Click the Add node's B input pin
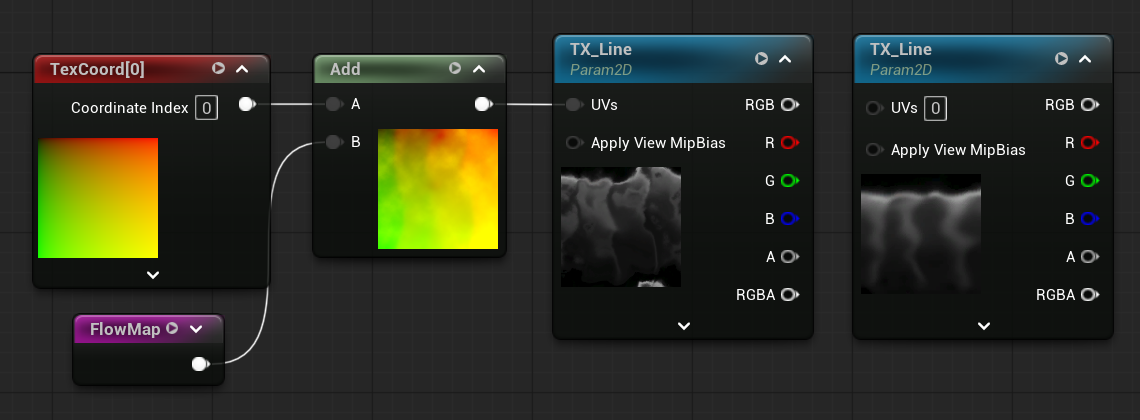This screenshot has height=420, width=1140. 333,142
